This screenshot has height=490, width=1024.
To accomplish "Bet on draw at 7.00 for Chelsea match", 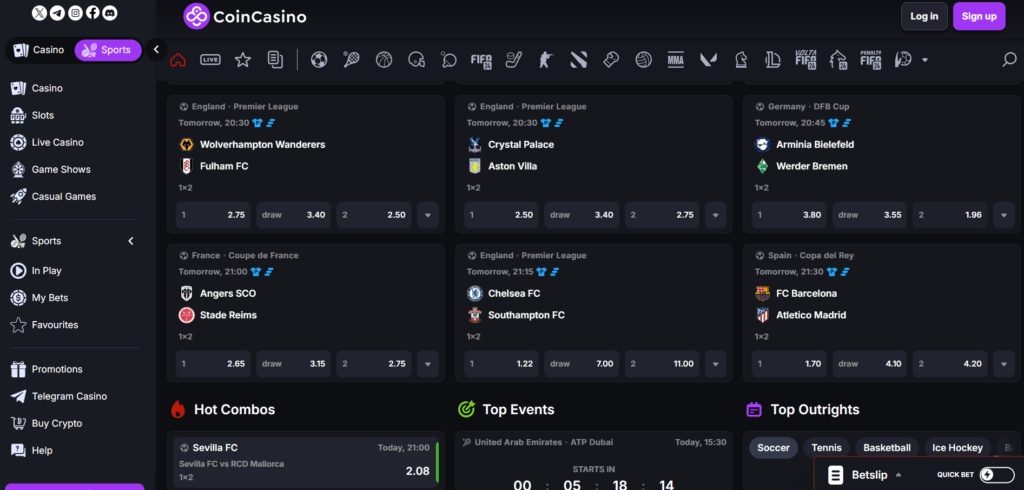I will [x=582, y=364].
